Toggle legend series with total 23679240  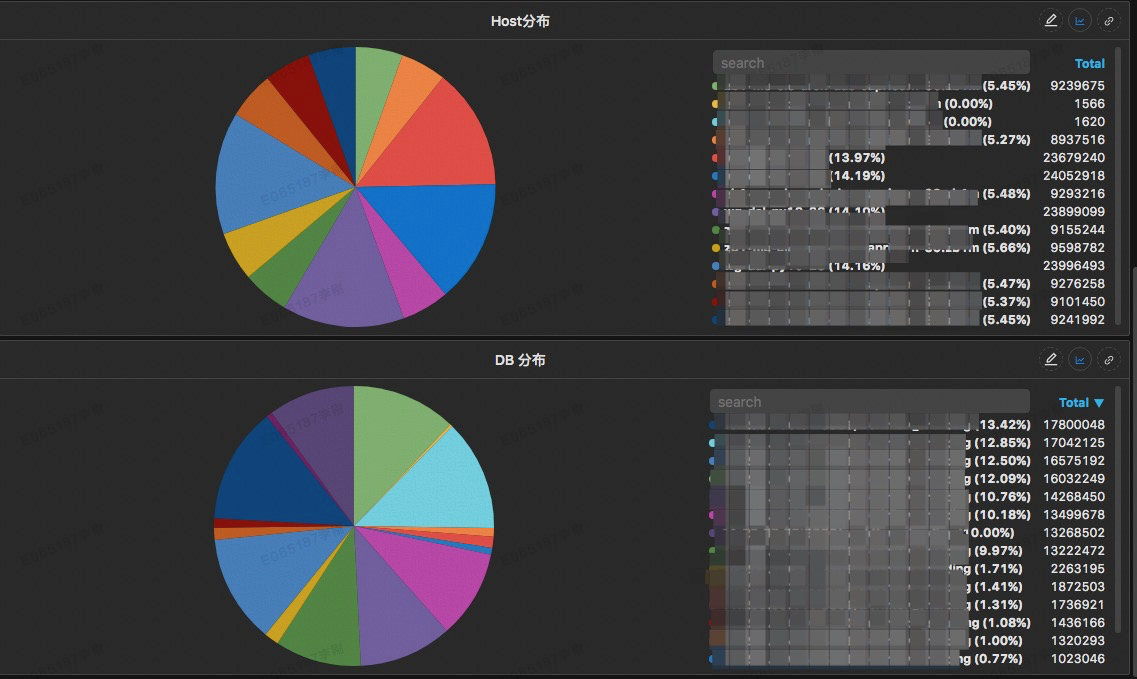(x=909, y=157)
